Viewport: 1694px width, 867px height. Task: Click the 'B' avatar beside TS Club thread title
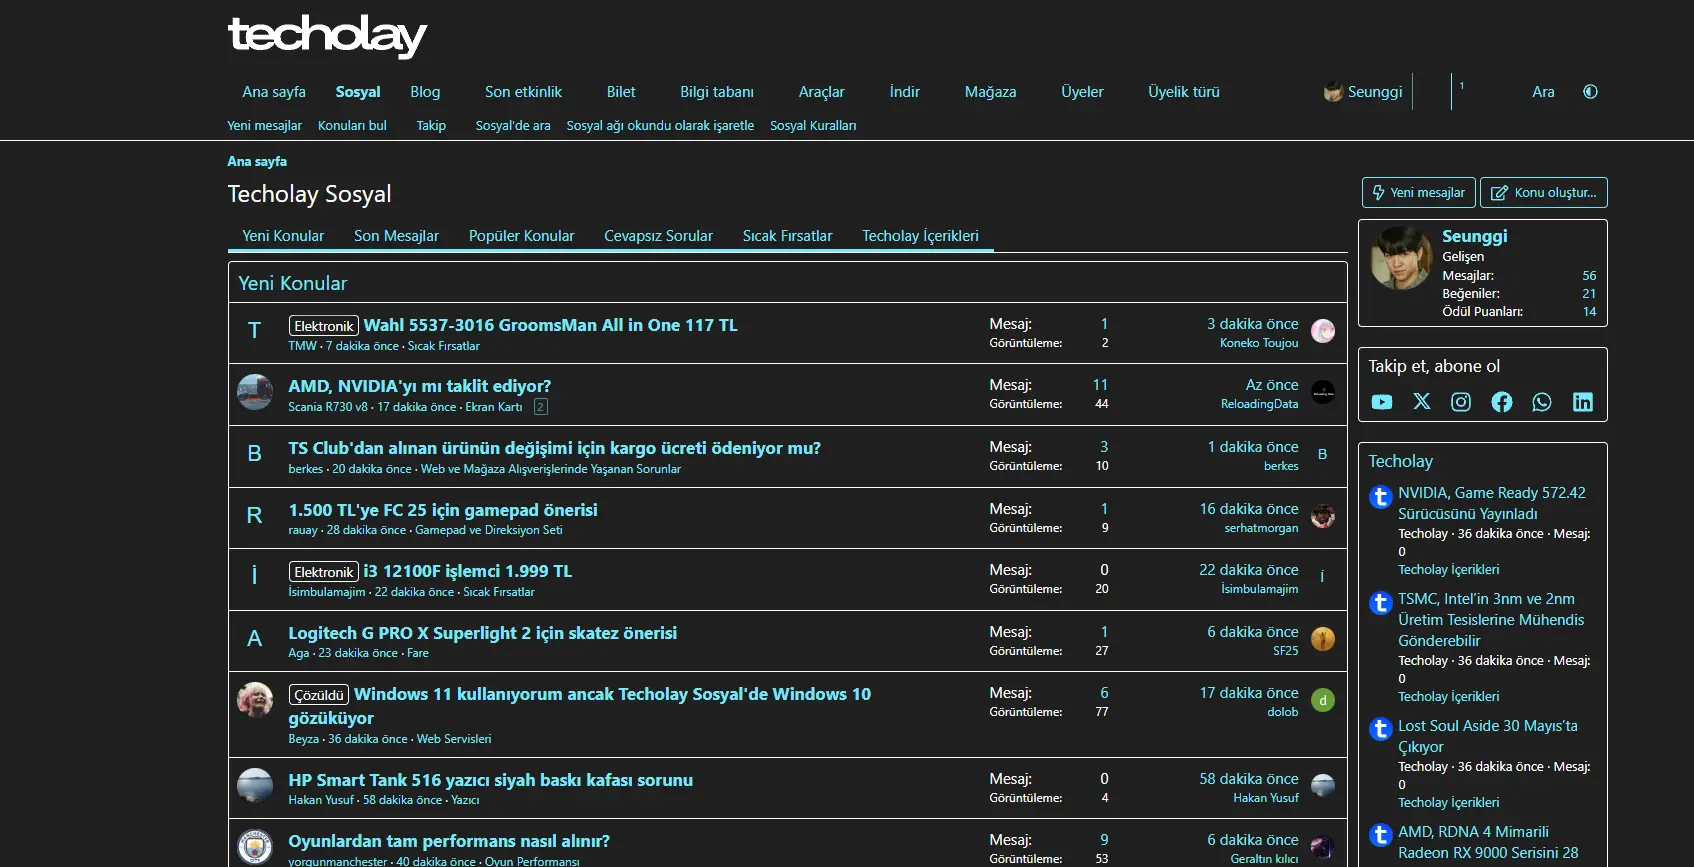(x=255, y=454)
